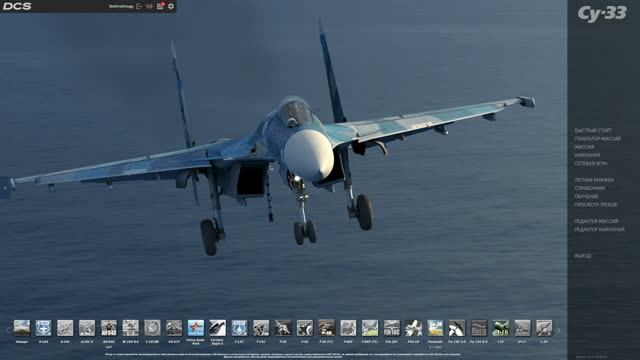640x360 pixels.
Task: Open module manager icon with red badge
Action: pyautogui.click(x=160, y=6)
